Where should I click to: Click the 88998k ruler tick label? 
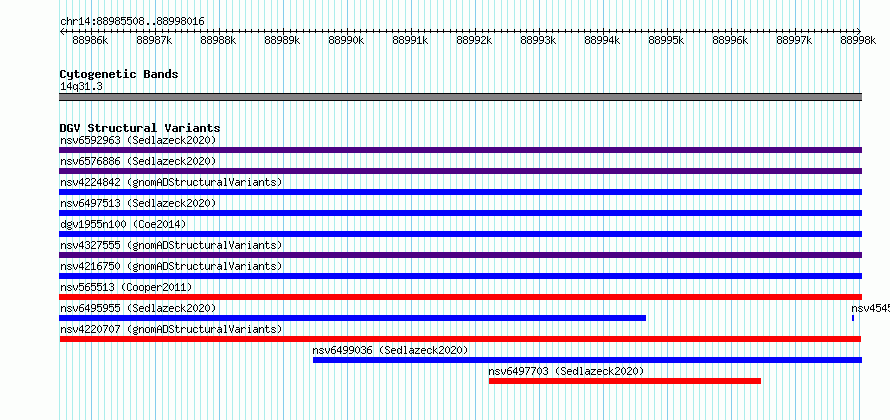coord(858,40)
